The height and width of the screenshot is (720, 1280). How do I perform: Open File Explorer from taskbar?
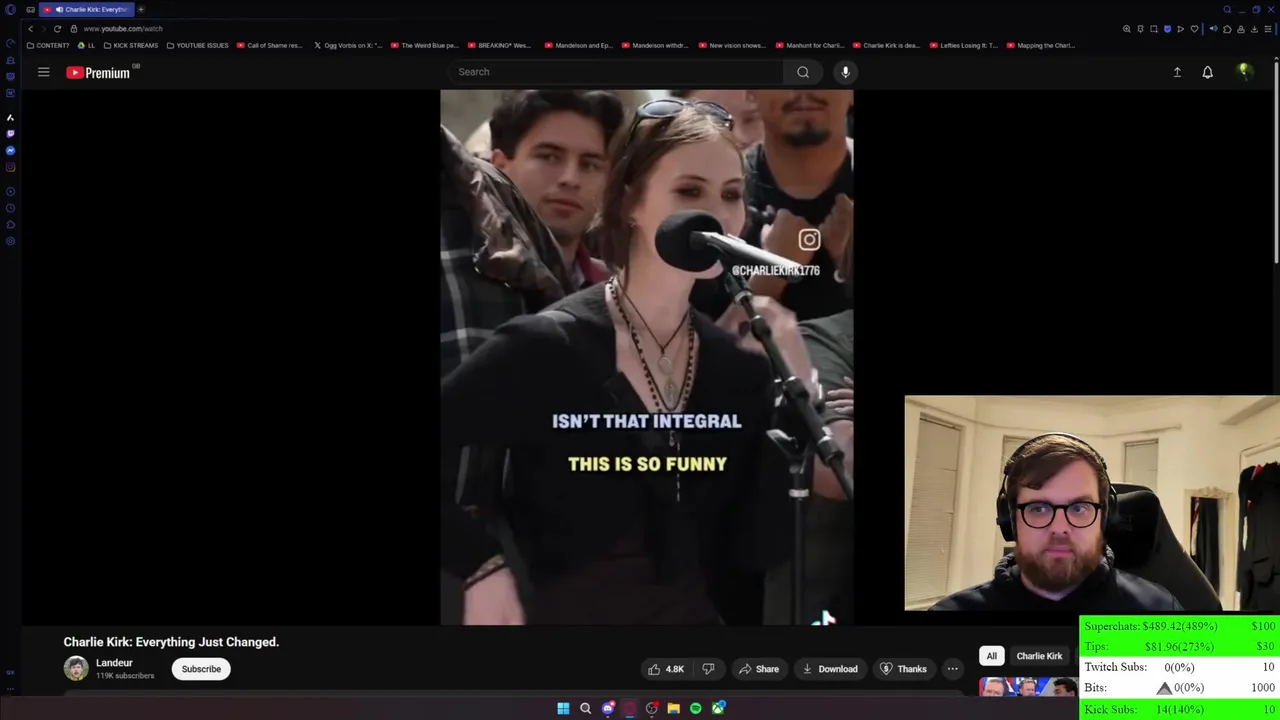(x=674, y=709)
